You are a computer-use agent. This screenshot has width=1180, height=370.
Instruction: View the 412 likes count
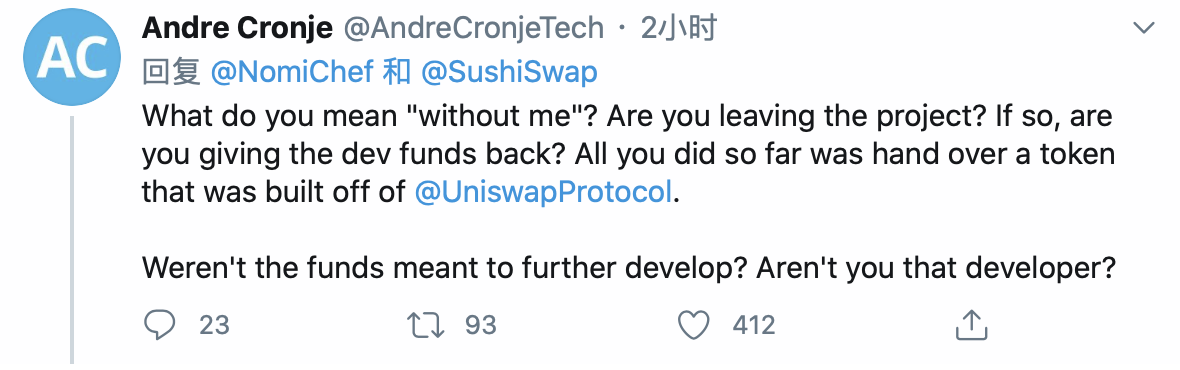coord(753,325)
